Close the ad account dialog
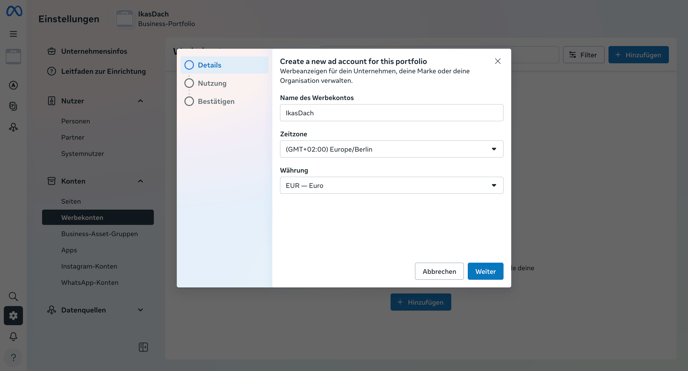 [x=498, y=61]
